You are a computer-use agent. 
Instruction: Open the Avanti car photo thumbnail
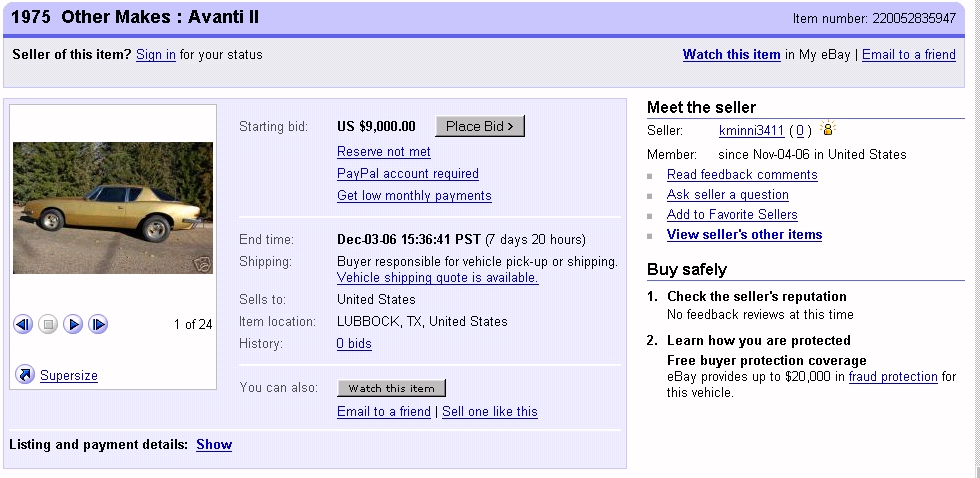pyautogui.click(x=113, y=207)
